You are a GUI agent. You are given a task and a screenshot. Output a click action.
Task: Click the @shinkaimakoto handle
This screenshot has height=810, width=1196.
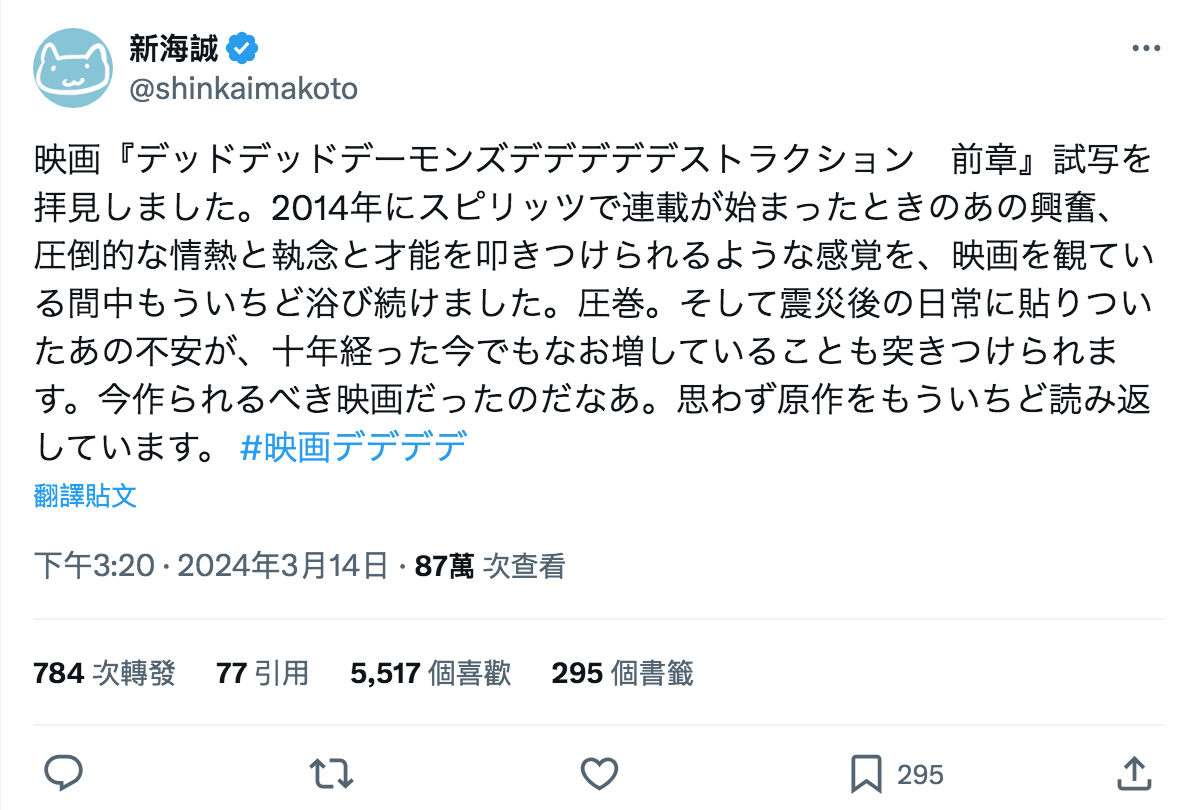click(243, 89)
